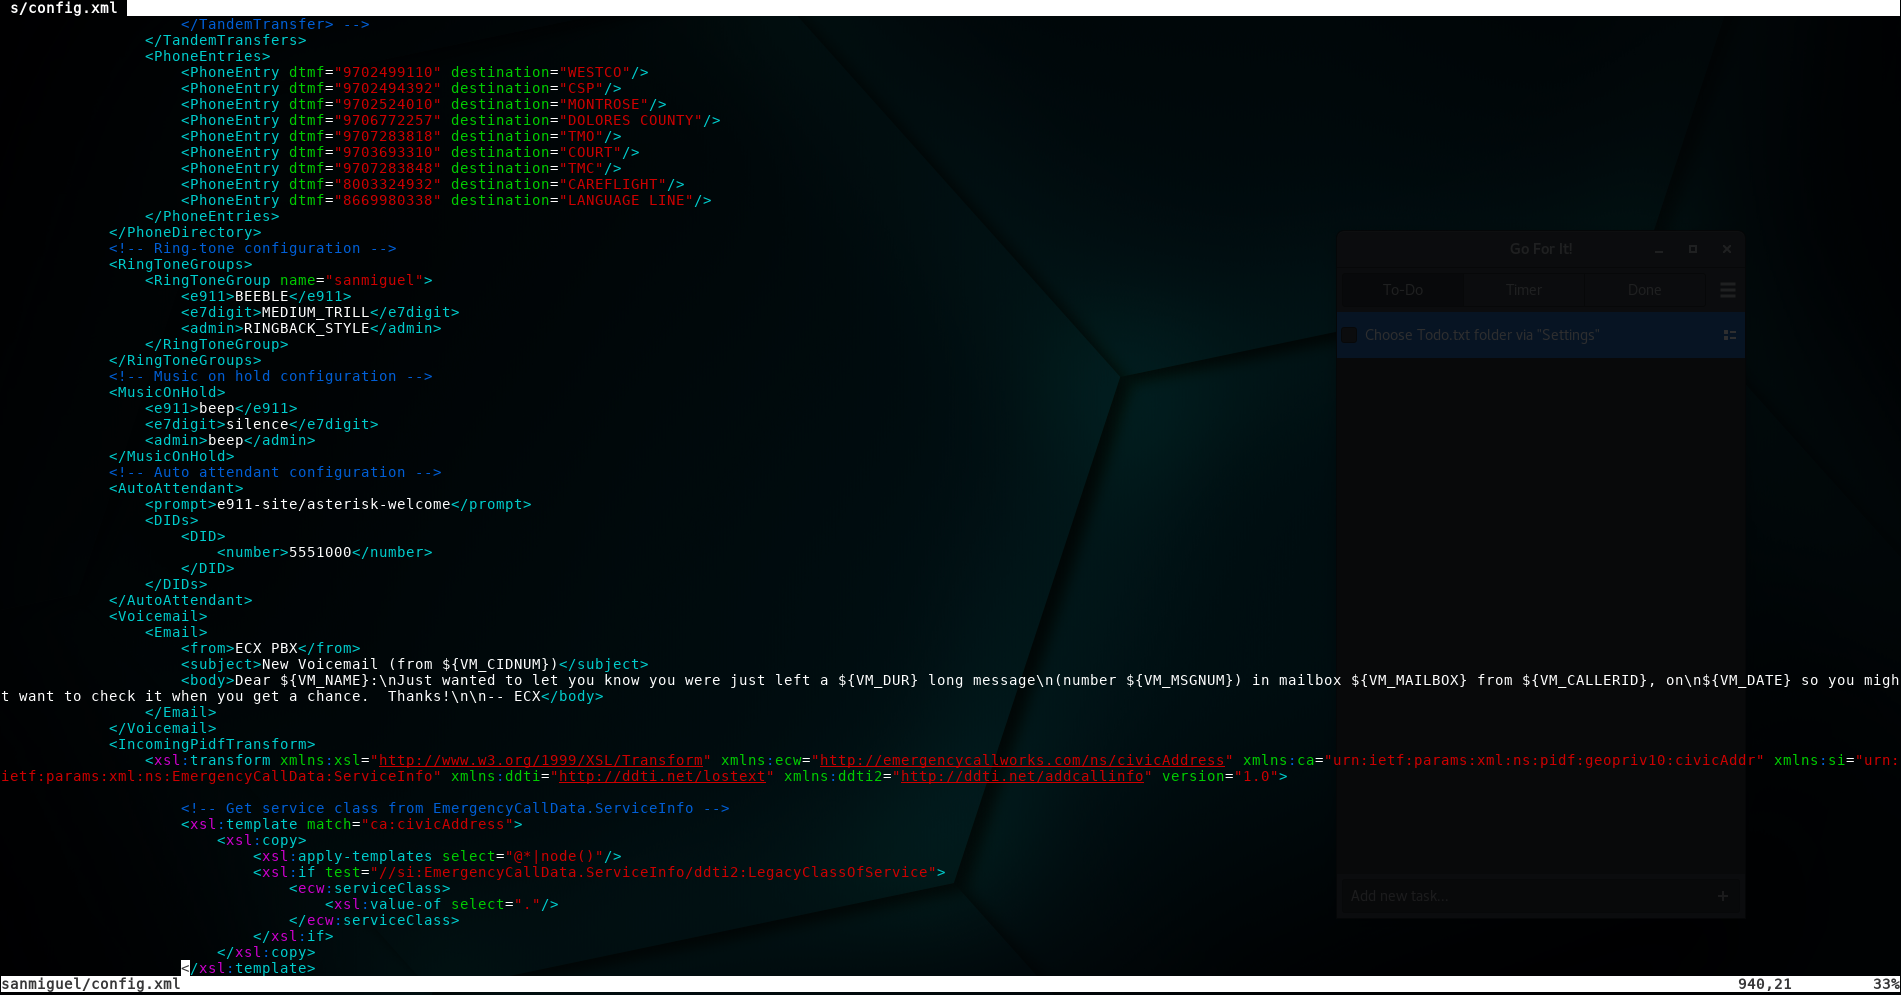Click the xsl:apply-templates select line
This screenshot has width=1901, height=995.
pyautogui.click(x=437, y=856)
